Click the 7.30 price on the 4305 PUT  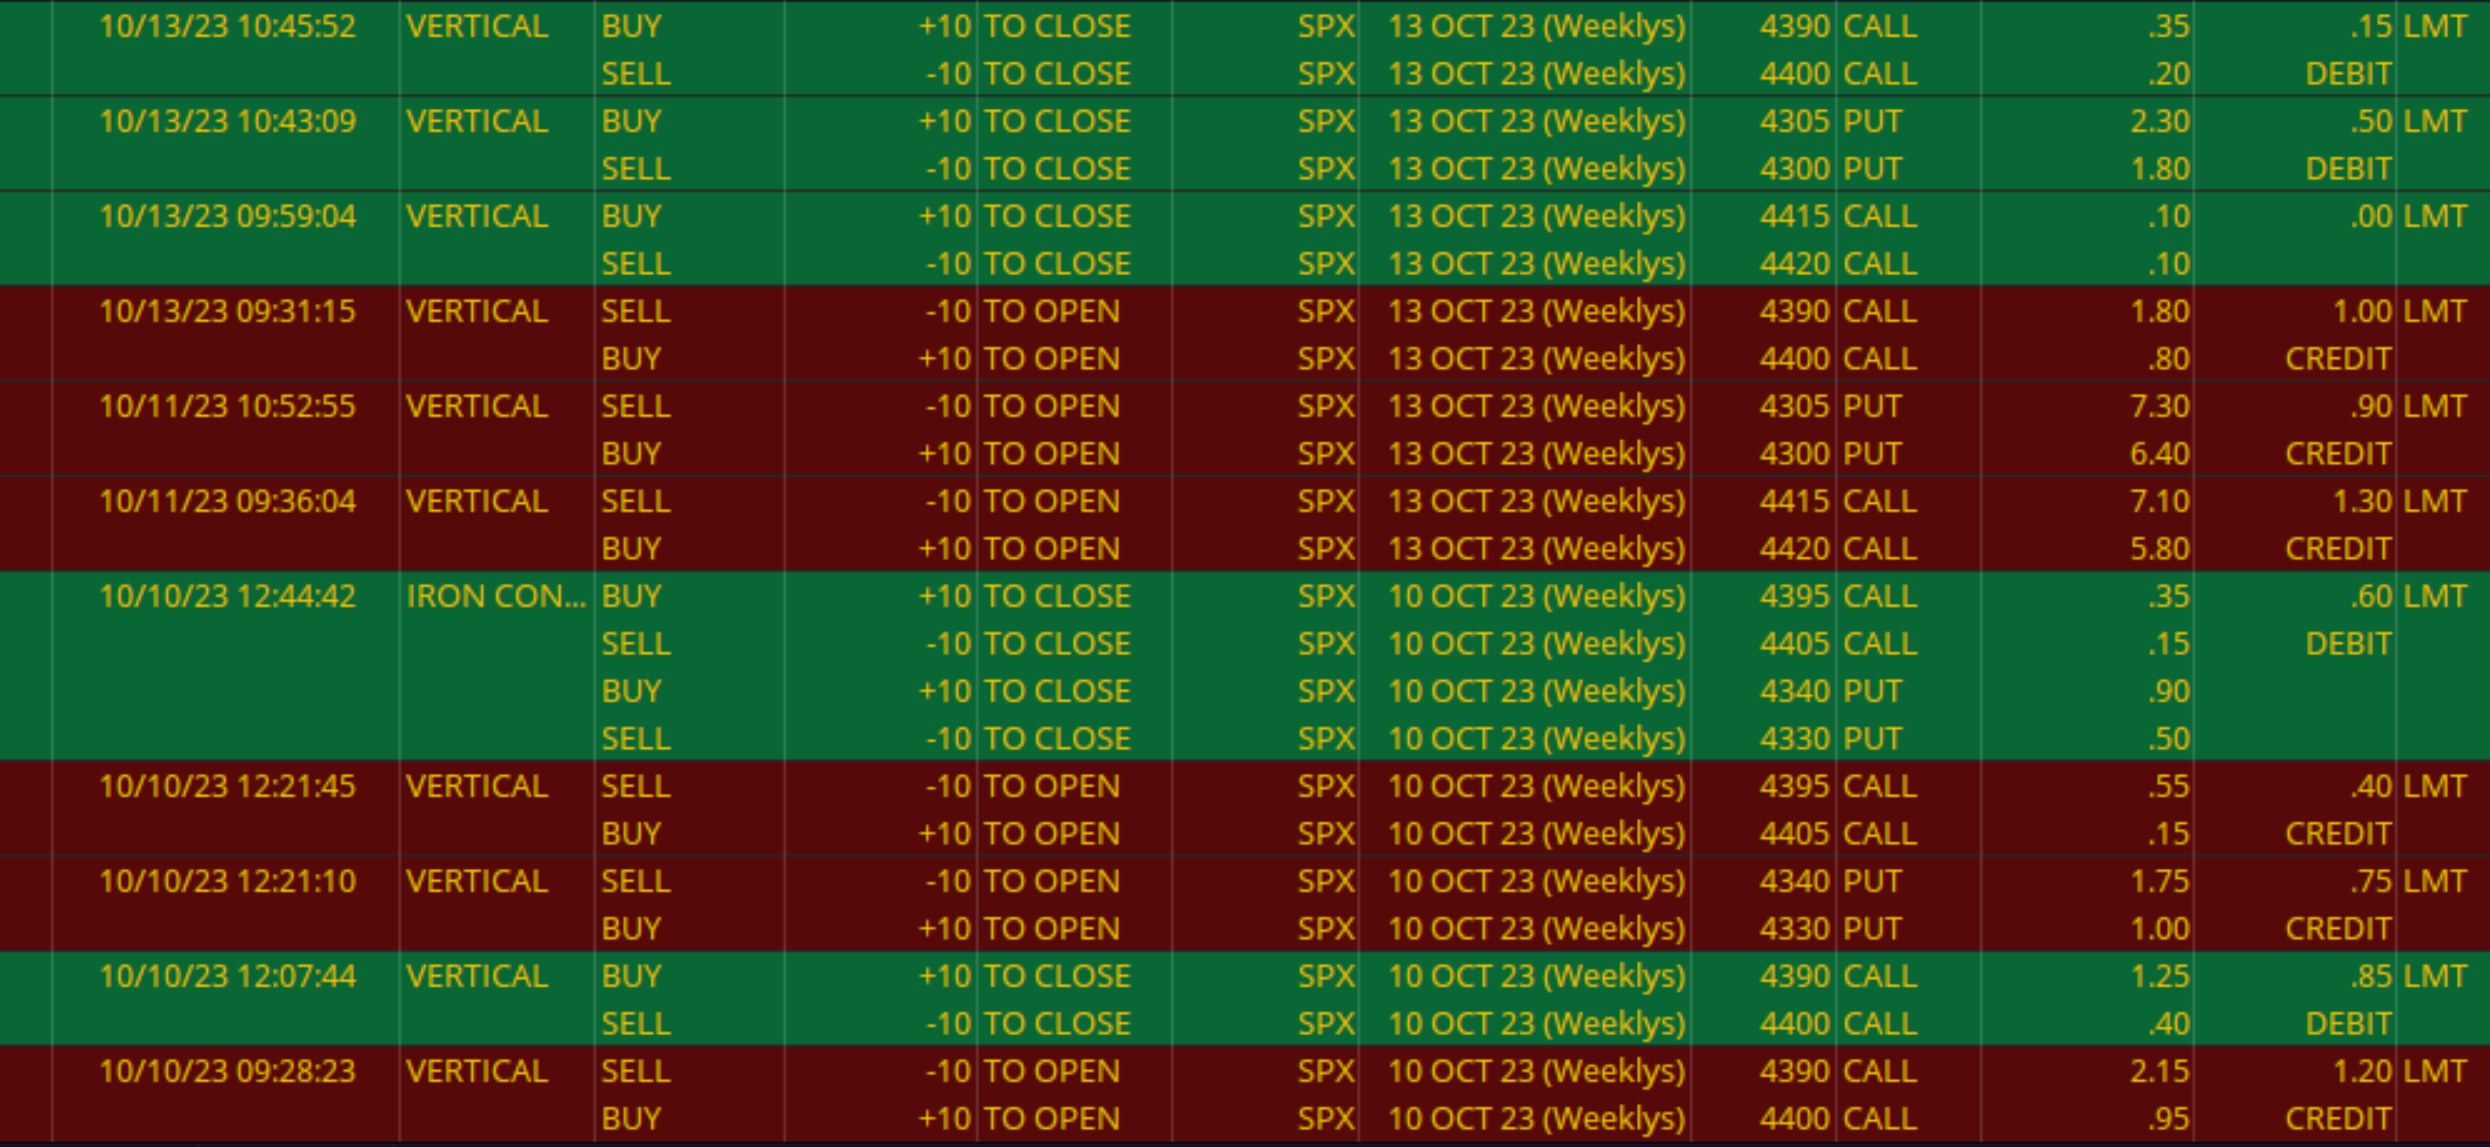(x=2158, y=406)
